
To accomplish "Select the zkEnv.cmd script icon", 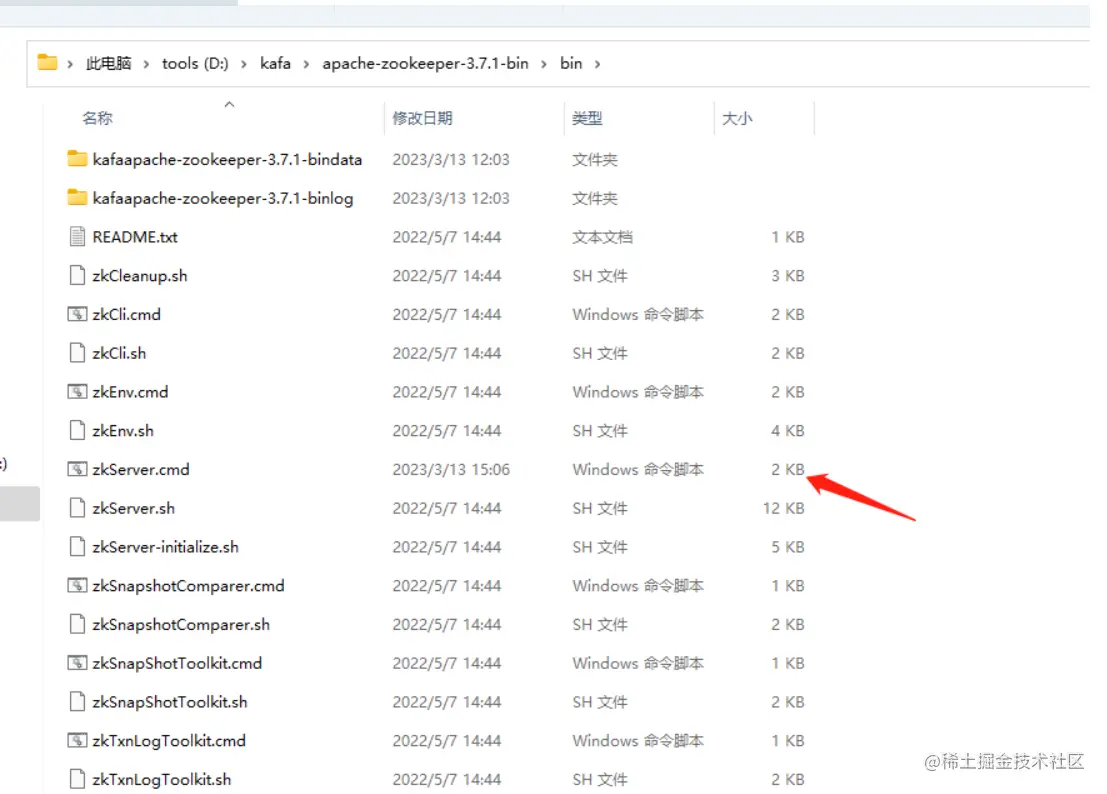I will coord(77,392).
